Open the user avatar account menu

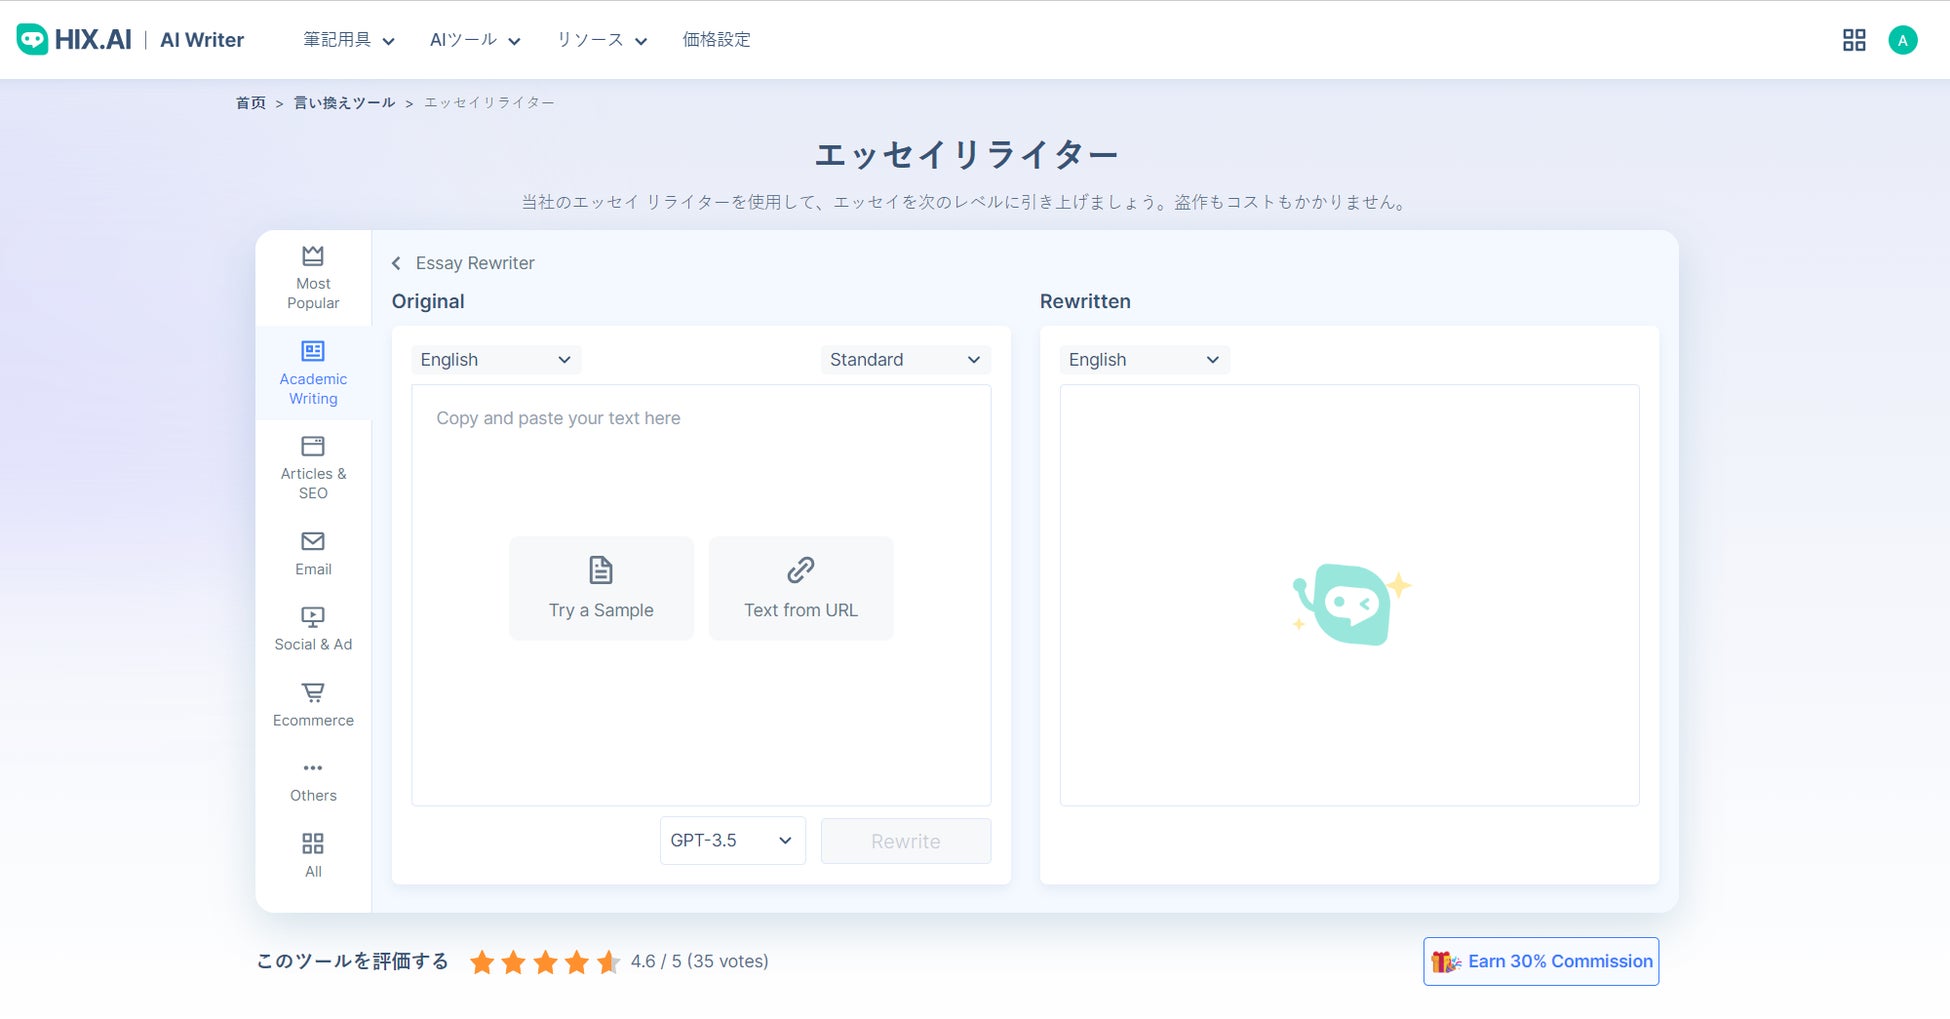point(1902,40)
